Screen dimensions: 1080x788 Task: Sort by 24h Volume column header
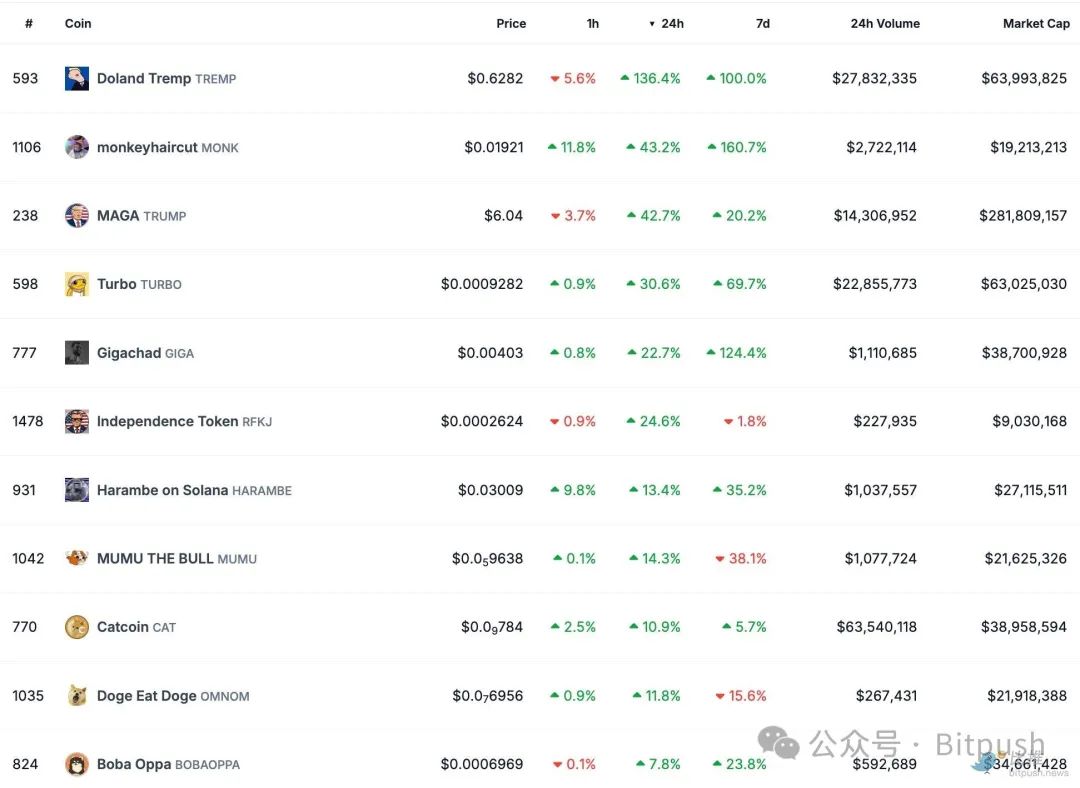click(x=885, y=23)
